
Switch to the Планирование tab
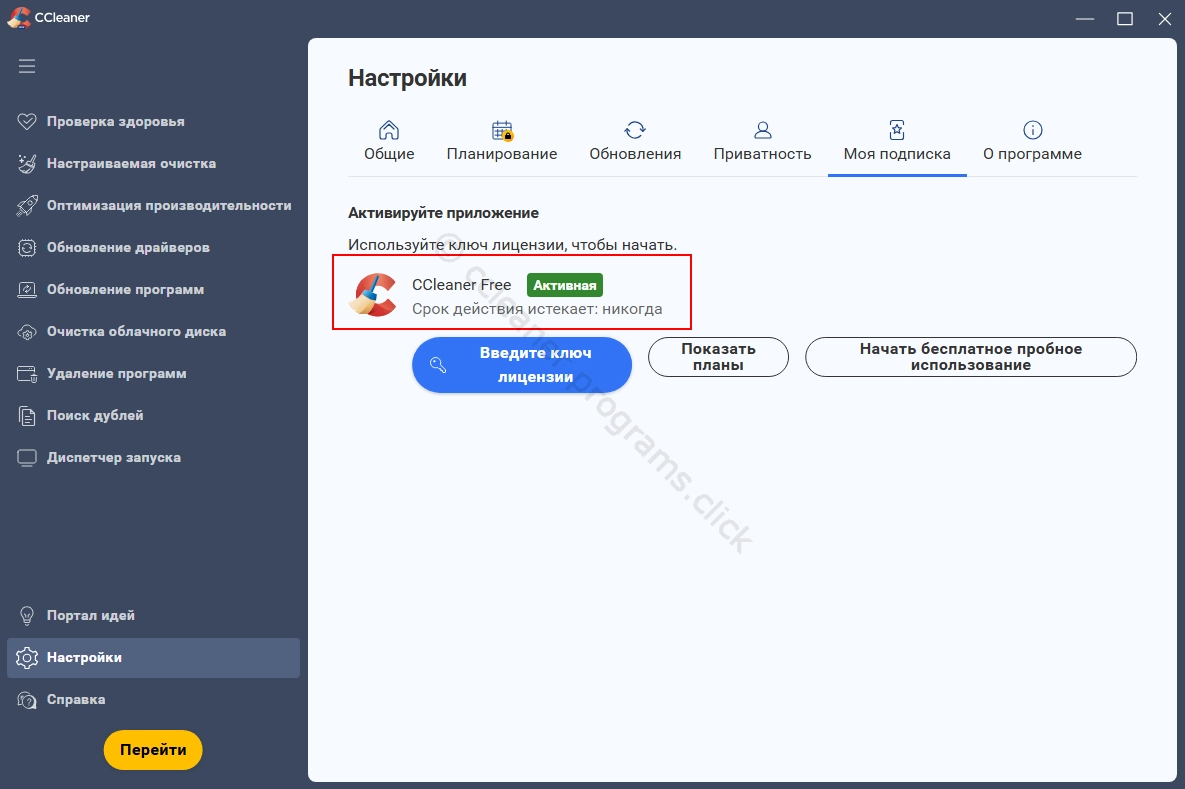(x=502, y=142)
